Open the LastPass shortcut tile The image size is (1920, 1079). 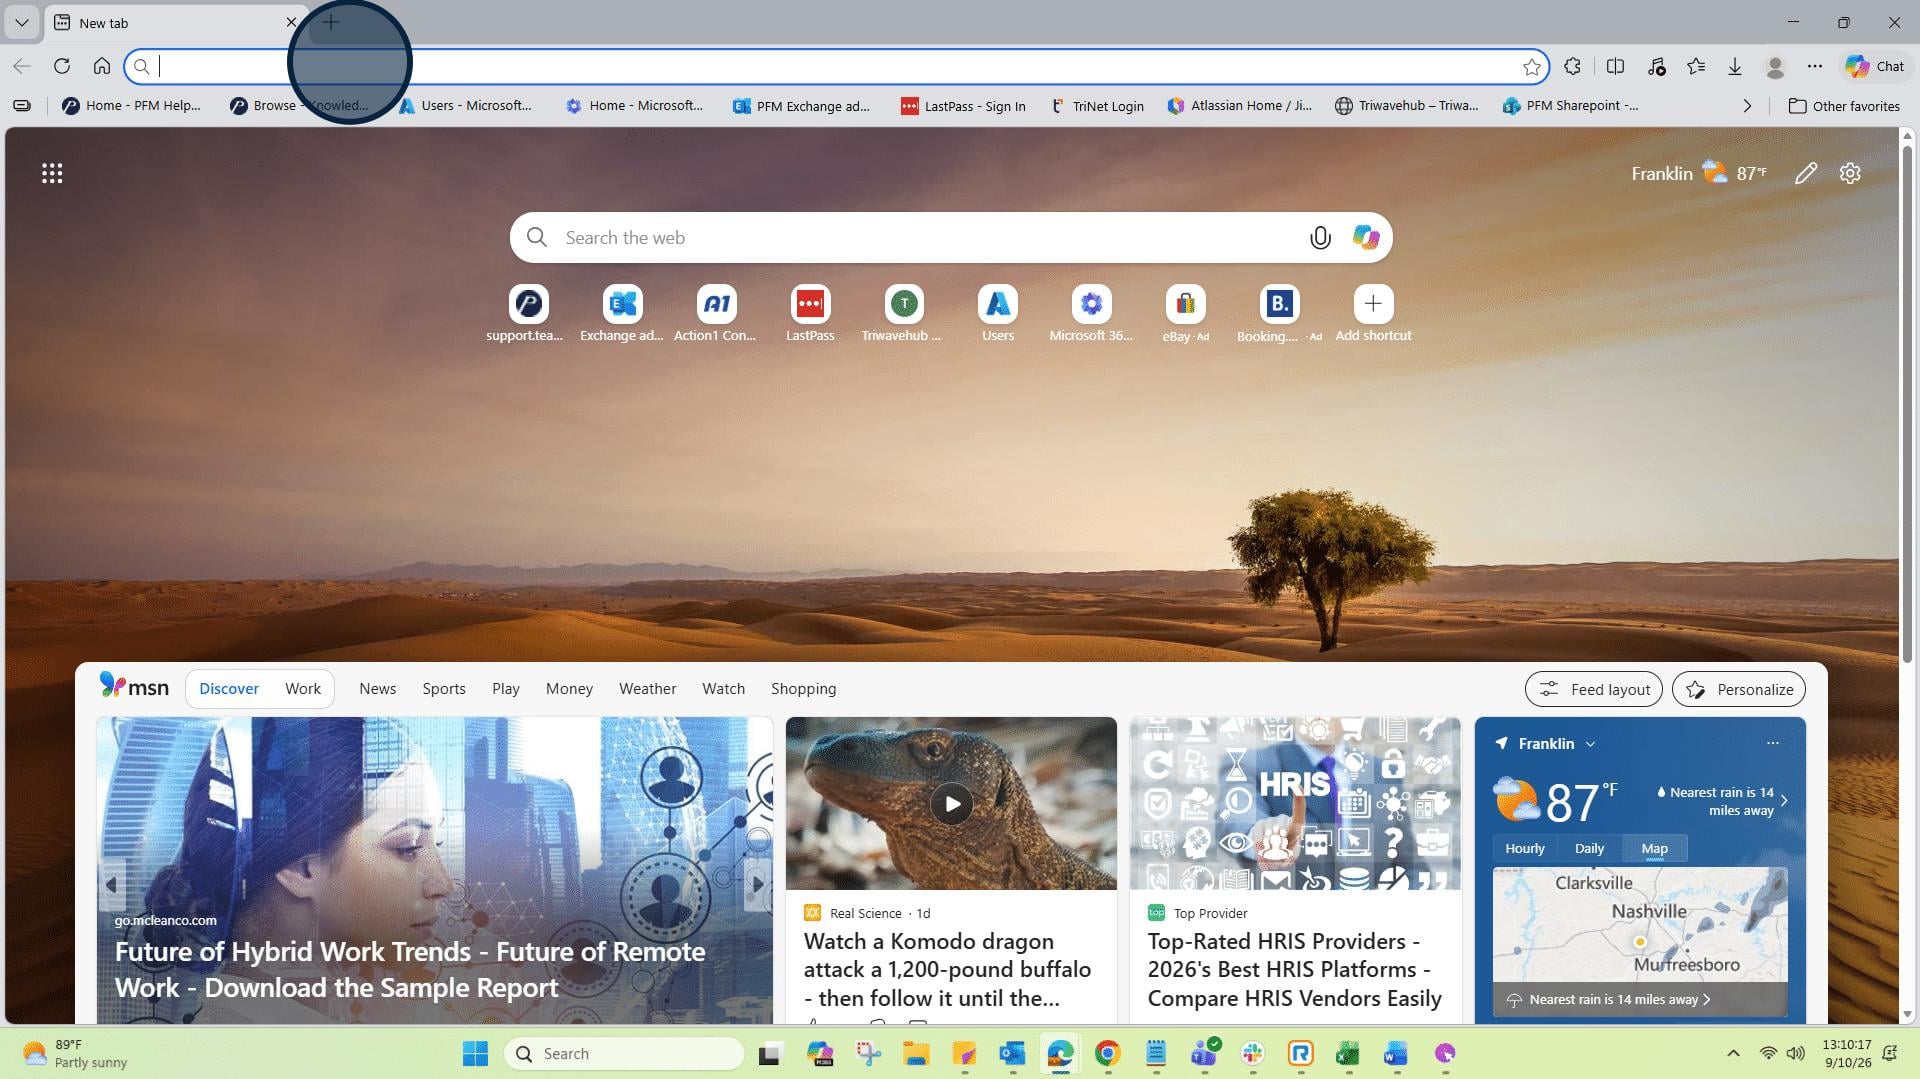click(x=810, y=313)
